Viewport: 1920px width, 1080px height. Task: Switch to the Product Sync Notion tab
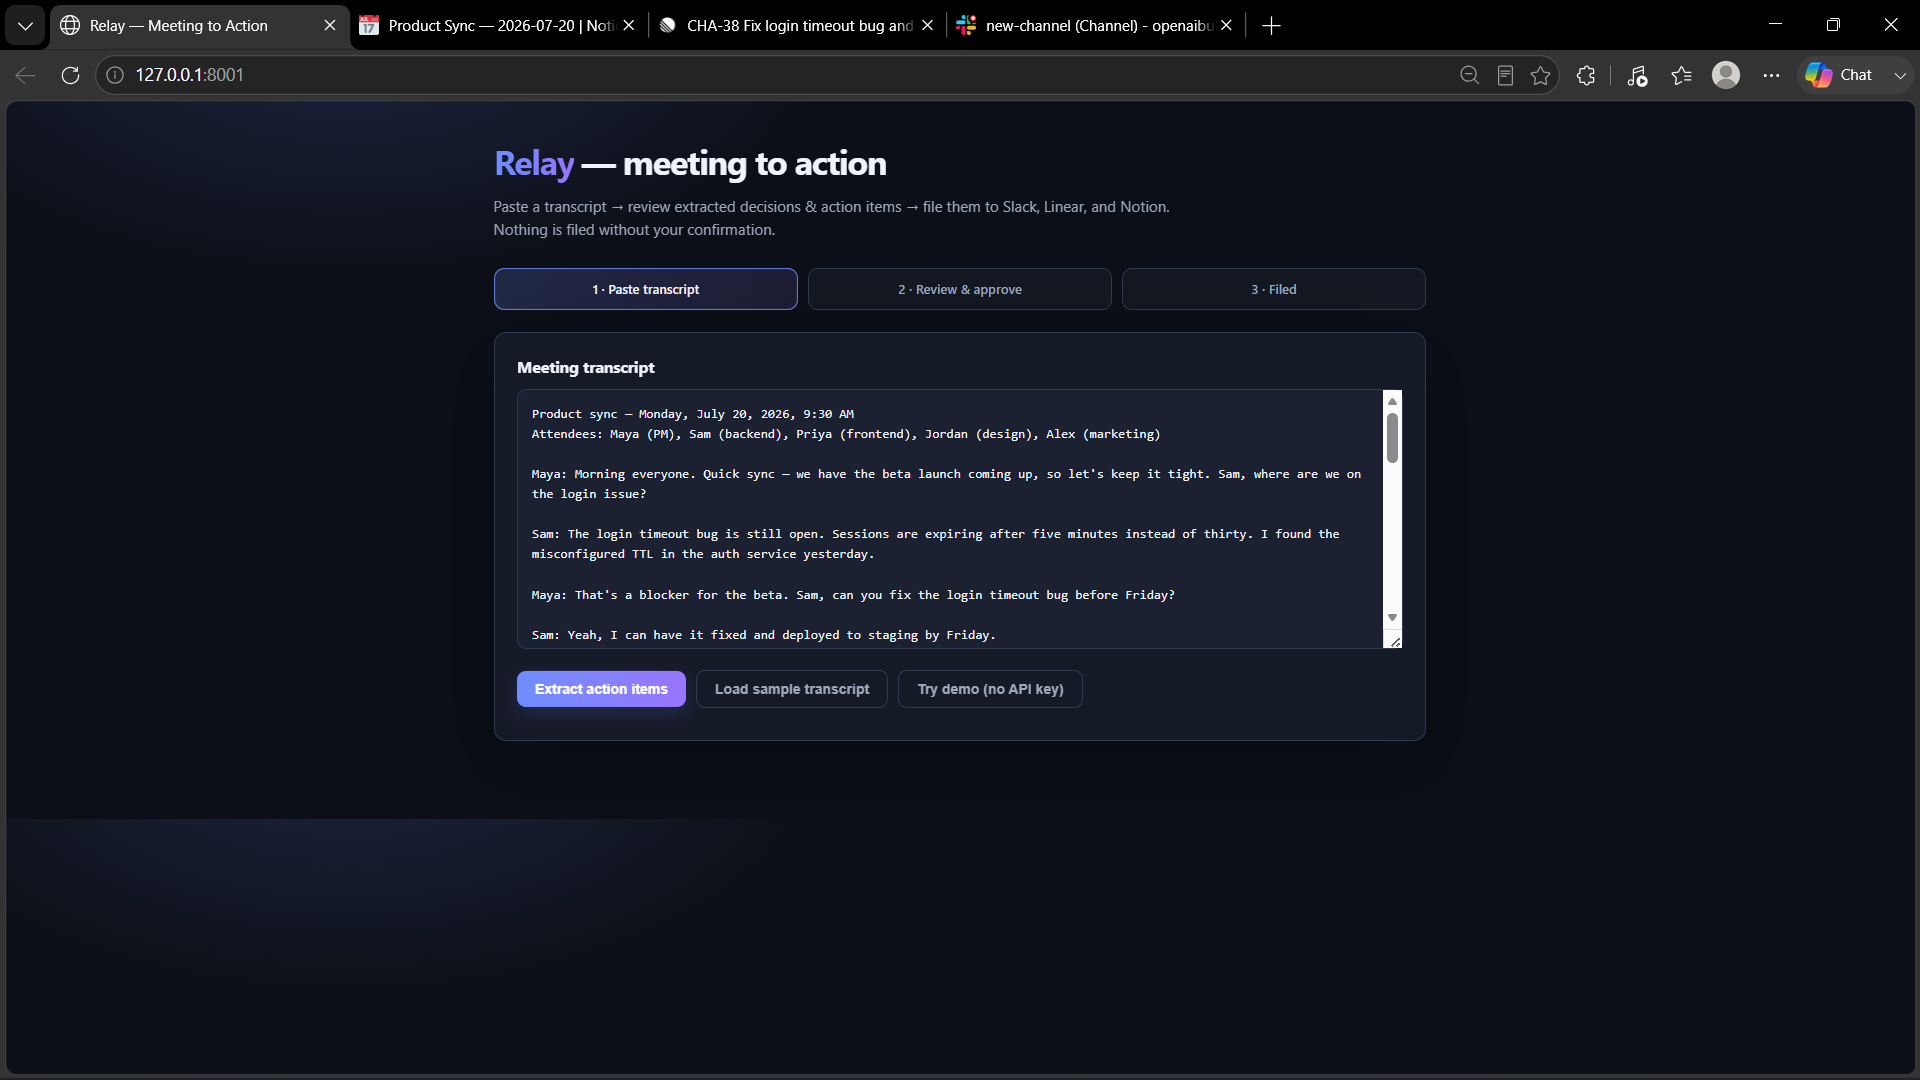coord(497,26)
